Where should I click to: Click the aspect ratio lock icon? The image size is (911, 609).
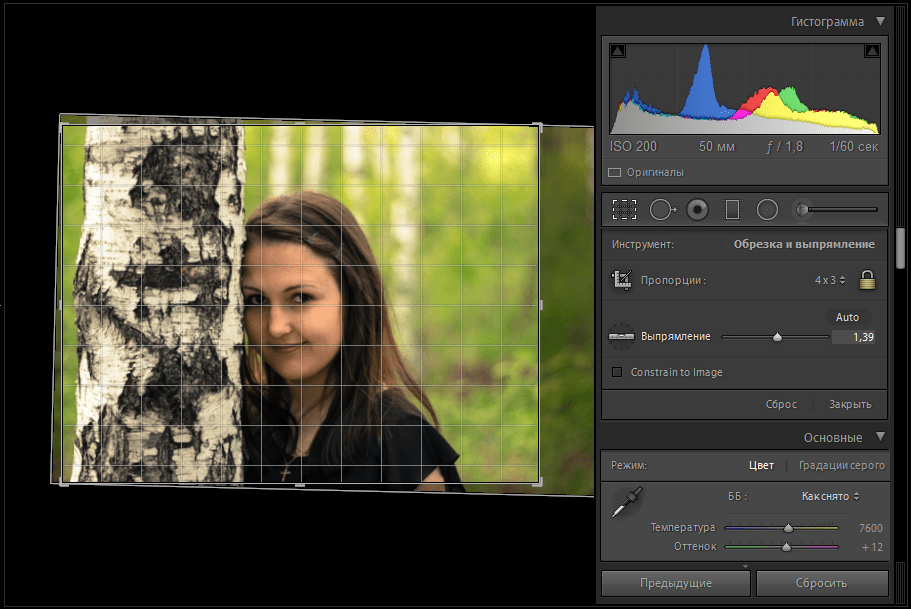(867, 280)
